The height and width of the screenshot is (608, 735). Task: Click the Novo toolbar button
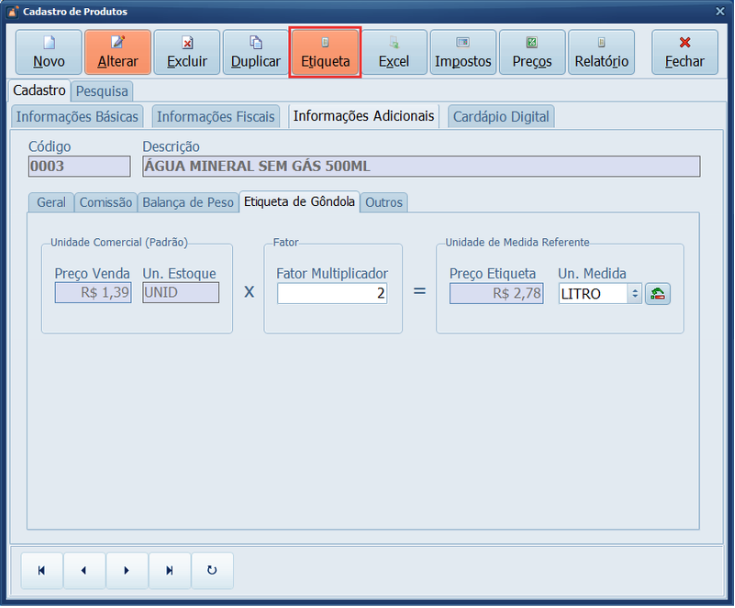pyautogui.click(x=49, y=52)
